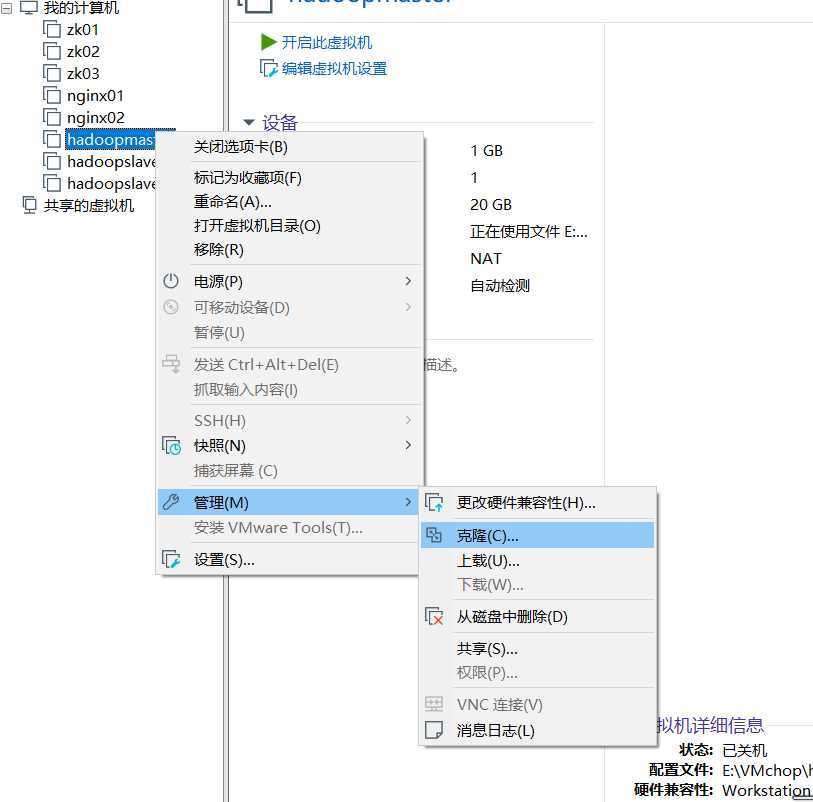Click the clone icon beside 克隆(C)...

pyautogui.click(x=434, y=534)
